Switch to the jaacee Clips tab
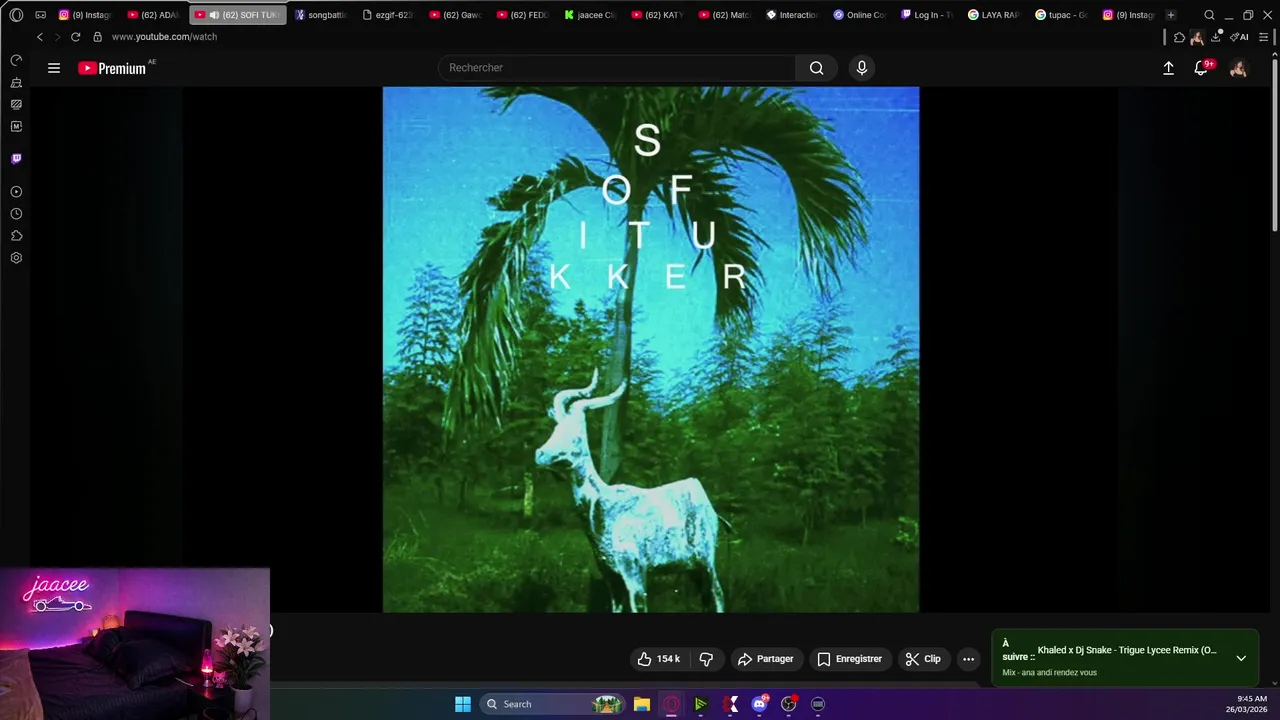The height and width of the screenshot is (720, 1280). 590,15
